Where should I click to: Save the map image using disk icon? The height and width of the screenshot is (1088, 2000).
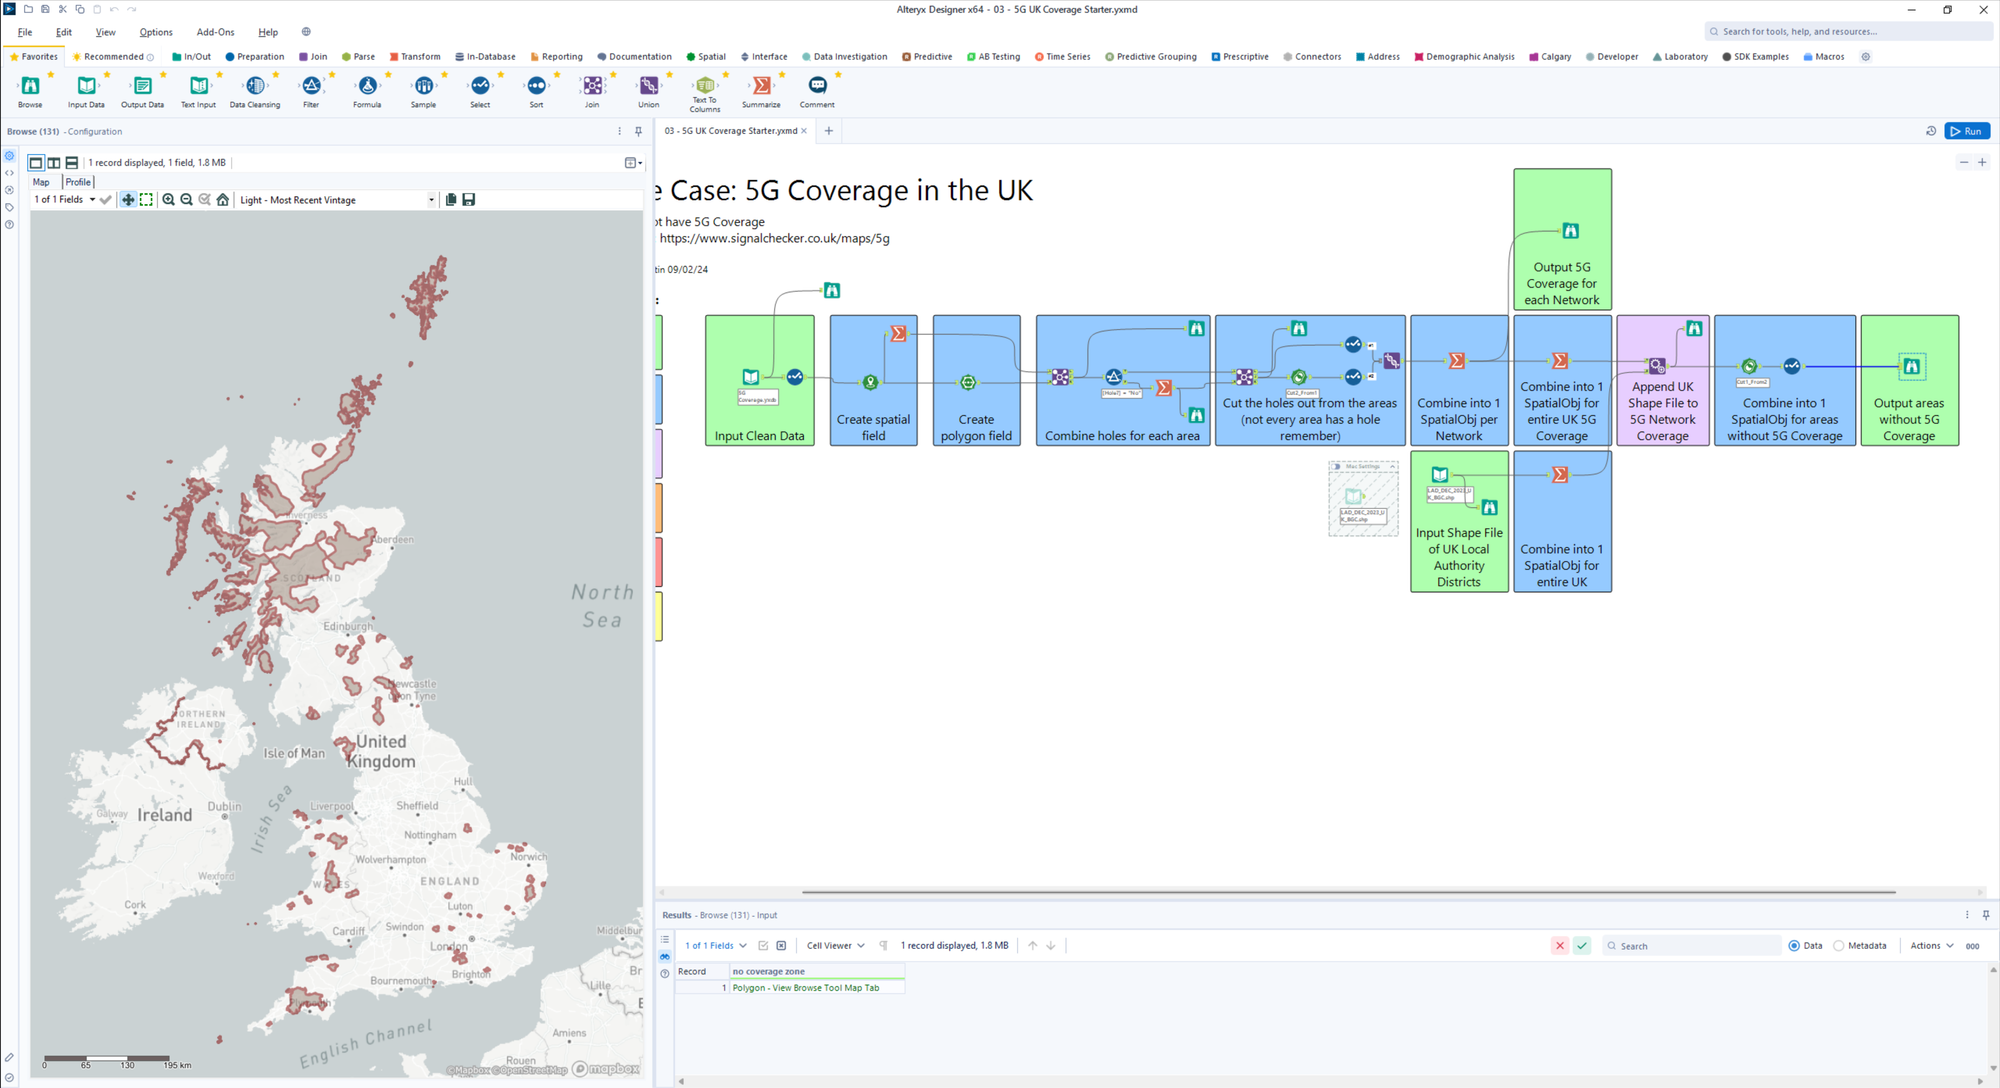tap(469, 200)
